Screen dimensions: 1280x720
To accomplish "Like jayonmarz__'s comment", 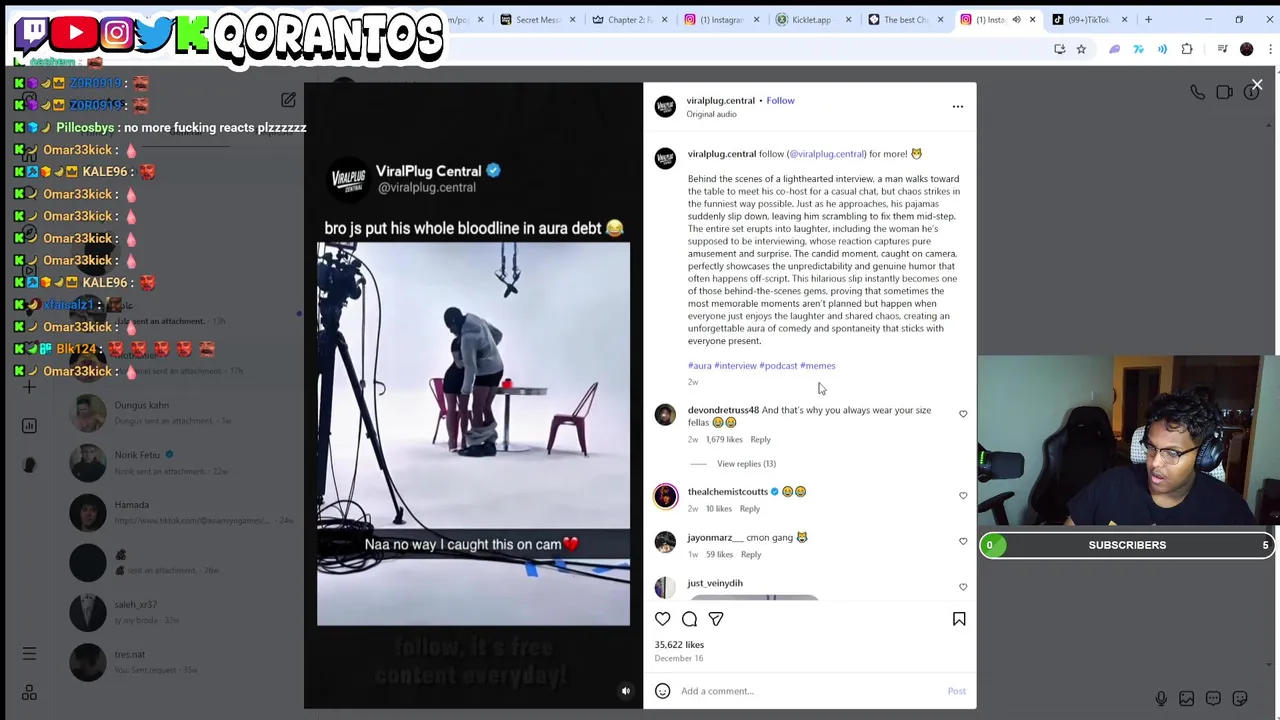I will click(963, 542).
